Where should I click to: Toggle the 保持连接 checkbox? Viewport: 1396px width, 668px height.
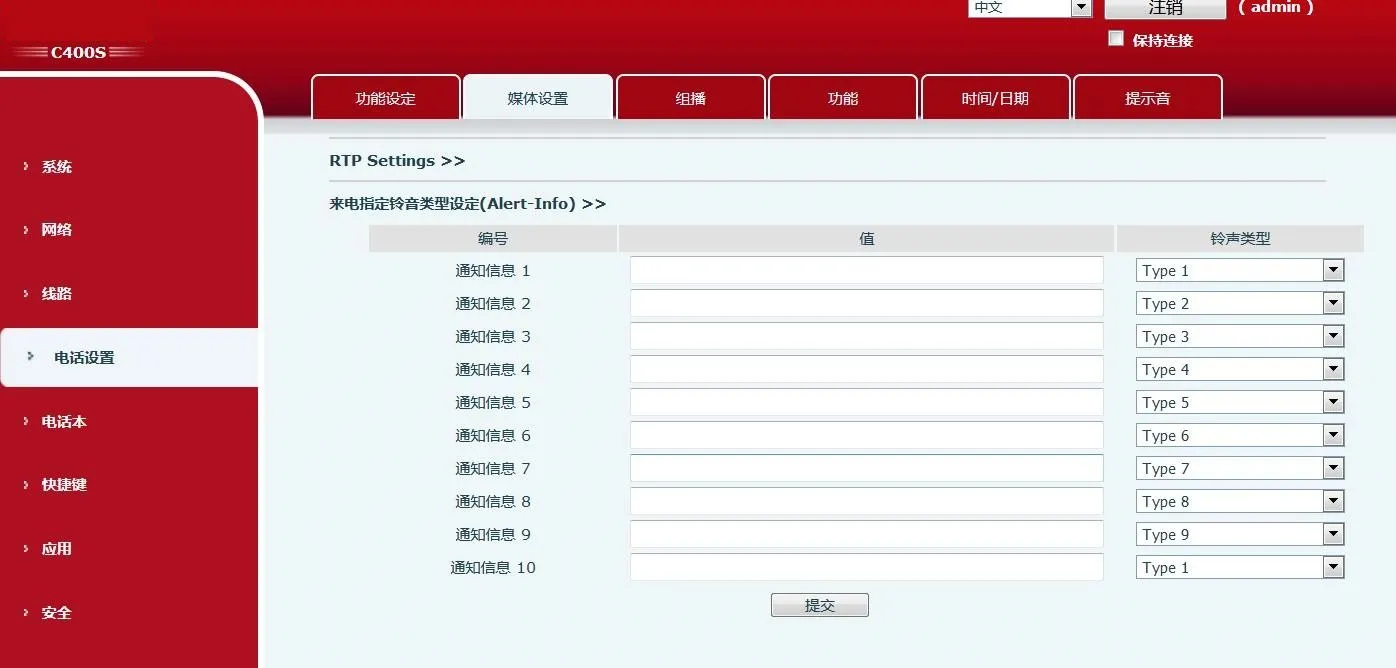pyautogui.click(x=1116, y=39)
